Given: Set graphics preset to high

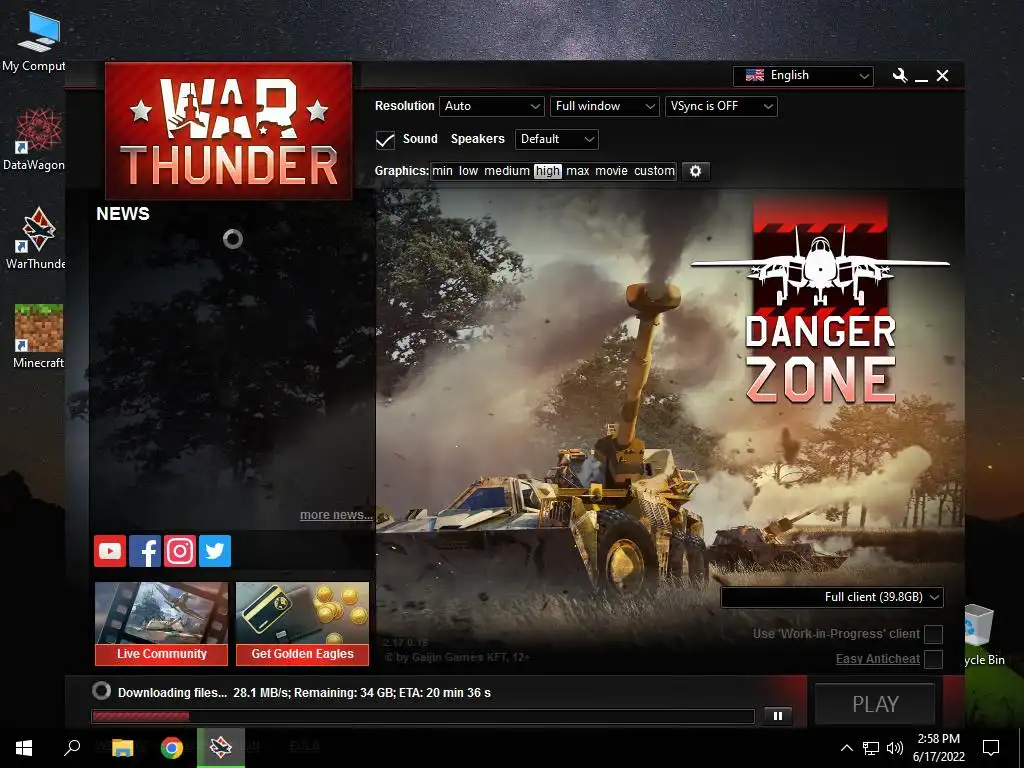Looking at the screenshot, I should pyautogui.click(x=547, y=171).
